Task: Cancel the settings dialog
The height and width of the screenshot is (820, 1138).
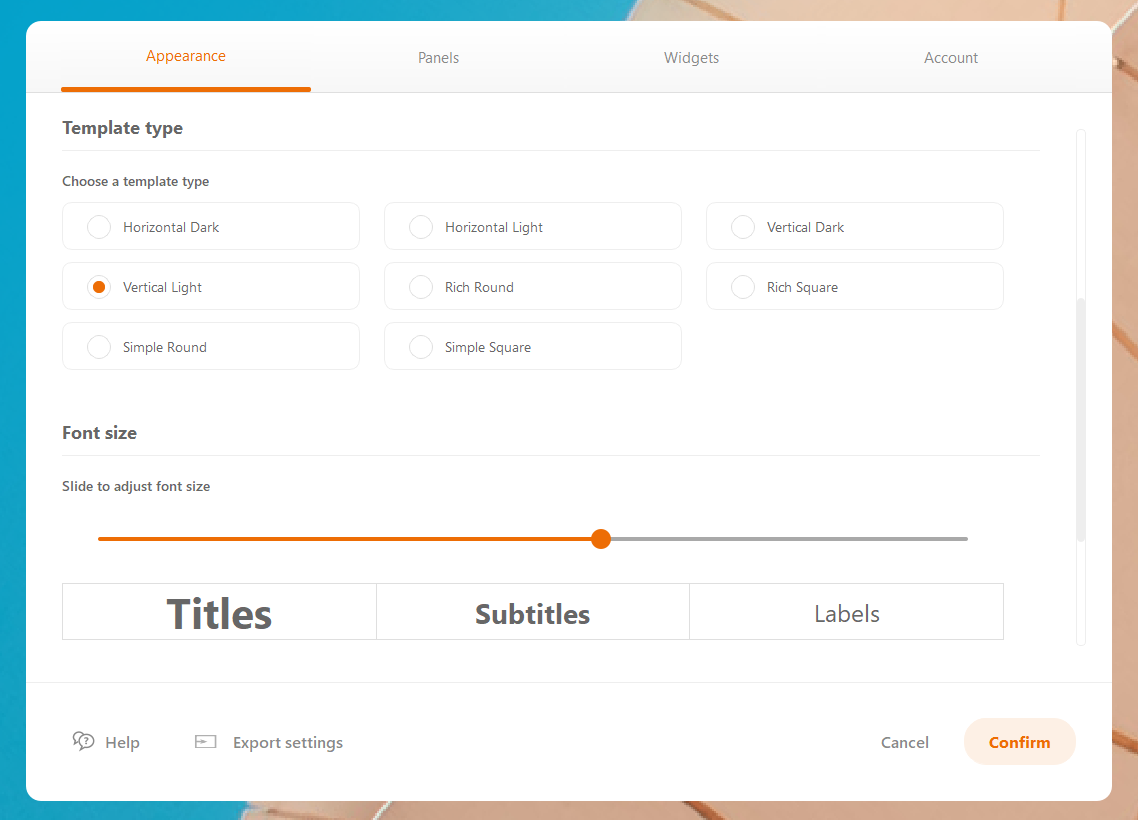Action: (x=904, y=742)
